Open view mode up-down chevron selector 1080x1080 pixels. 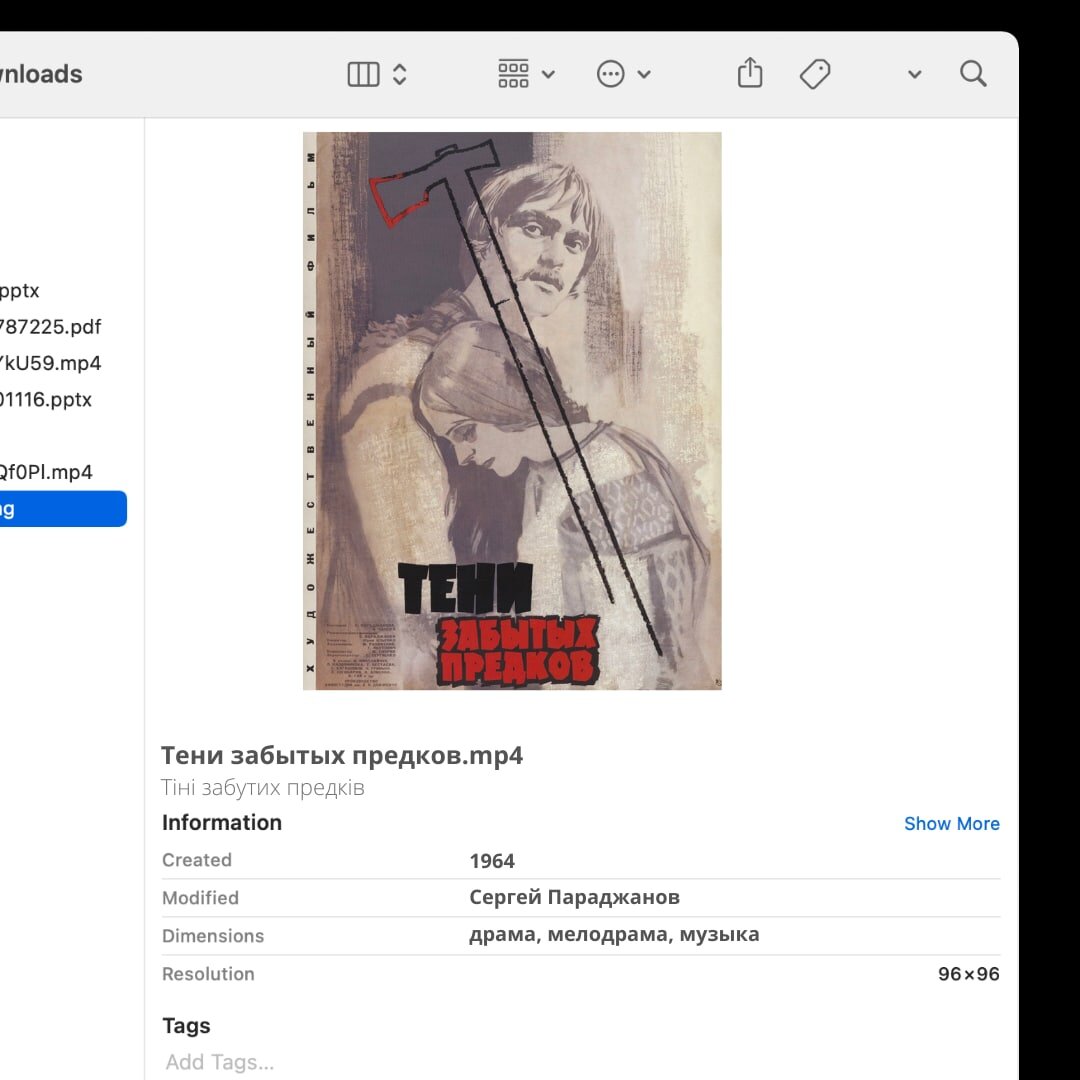(x=399, y=74)
